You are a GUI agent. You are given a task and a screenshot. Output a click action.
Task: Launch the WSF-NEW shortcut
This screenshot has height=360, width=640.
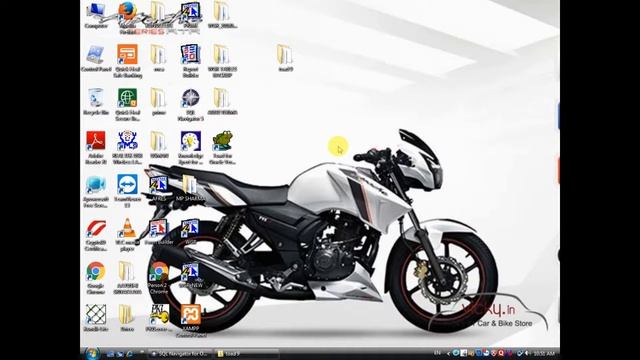pyautogui.click(x=191, y=276)
